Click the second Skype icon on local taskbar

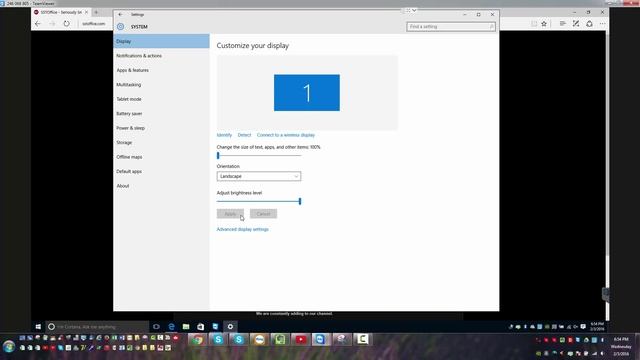click(x=238, y=340)
